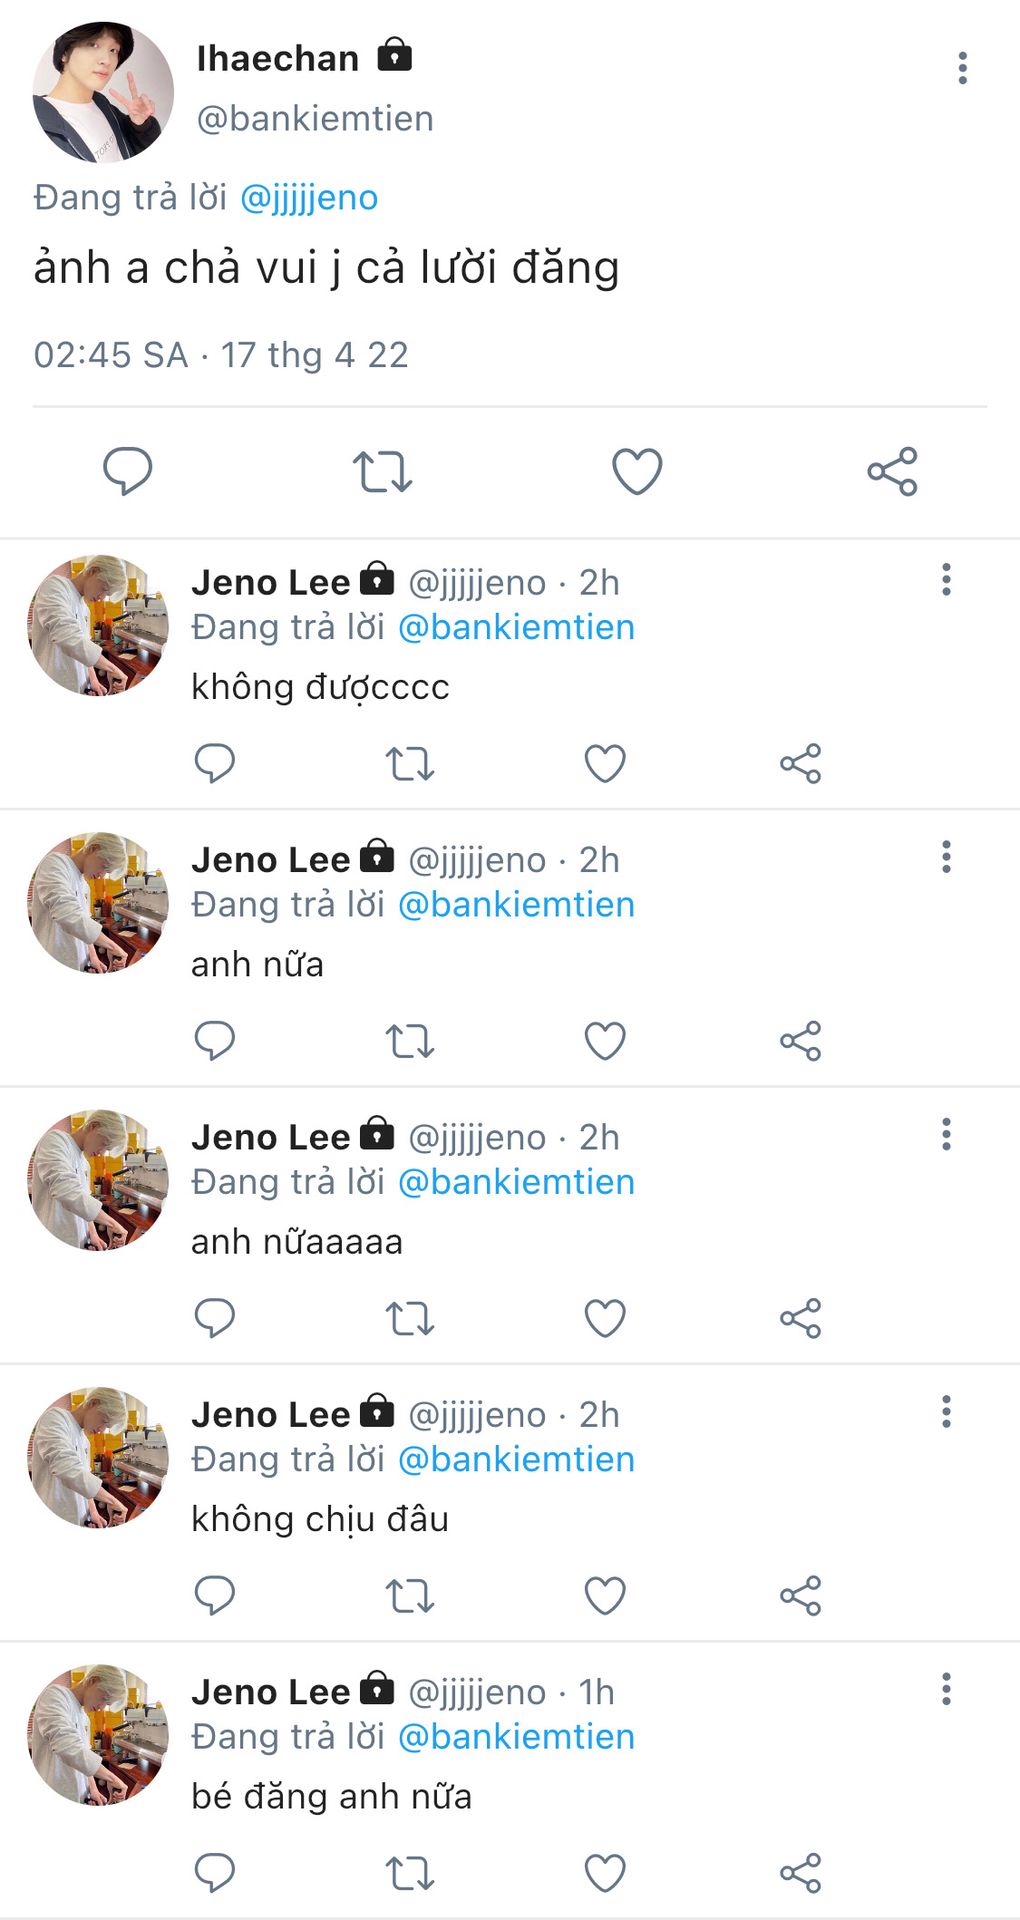Open options menu for "không đượcccc" reply
Screen dimensions: 1020x1920
click(946, 580)
